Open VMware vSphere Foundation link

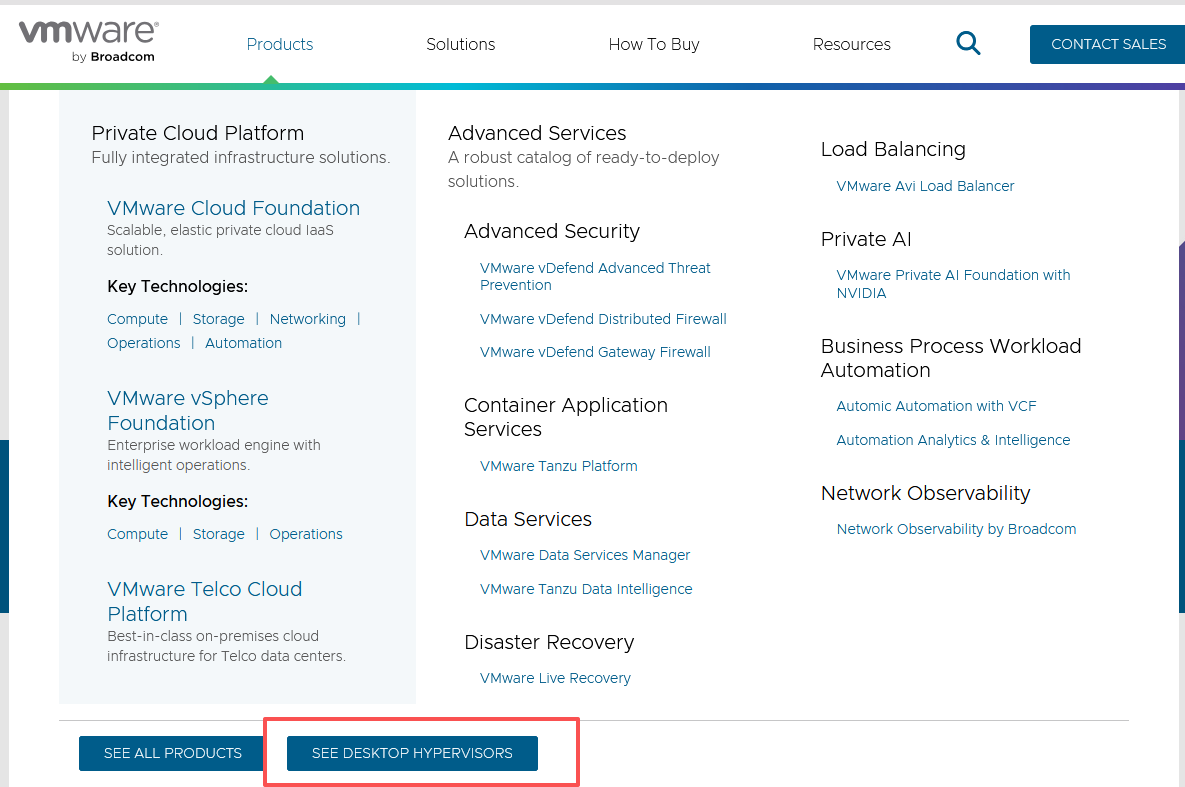click(187, 411)
